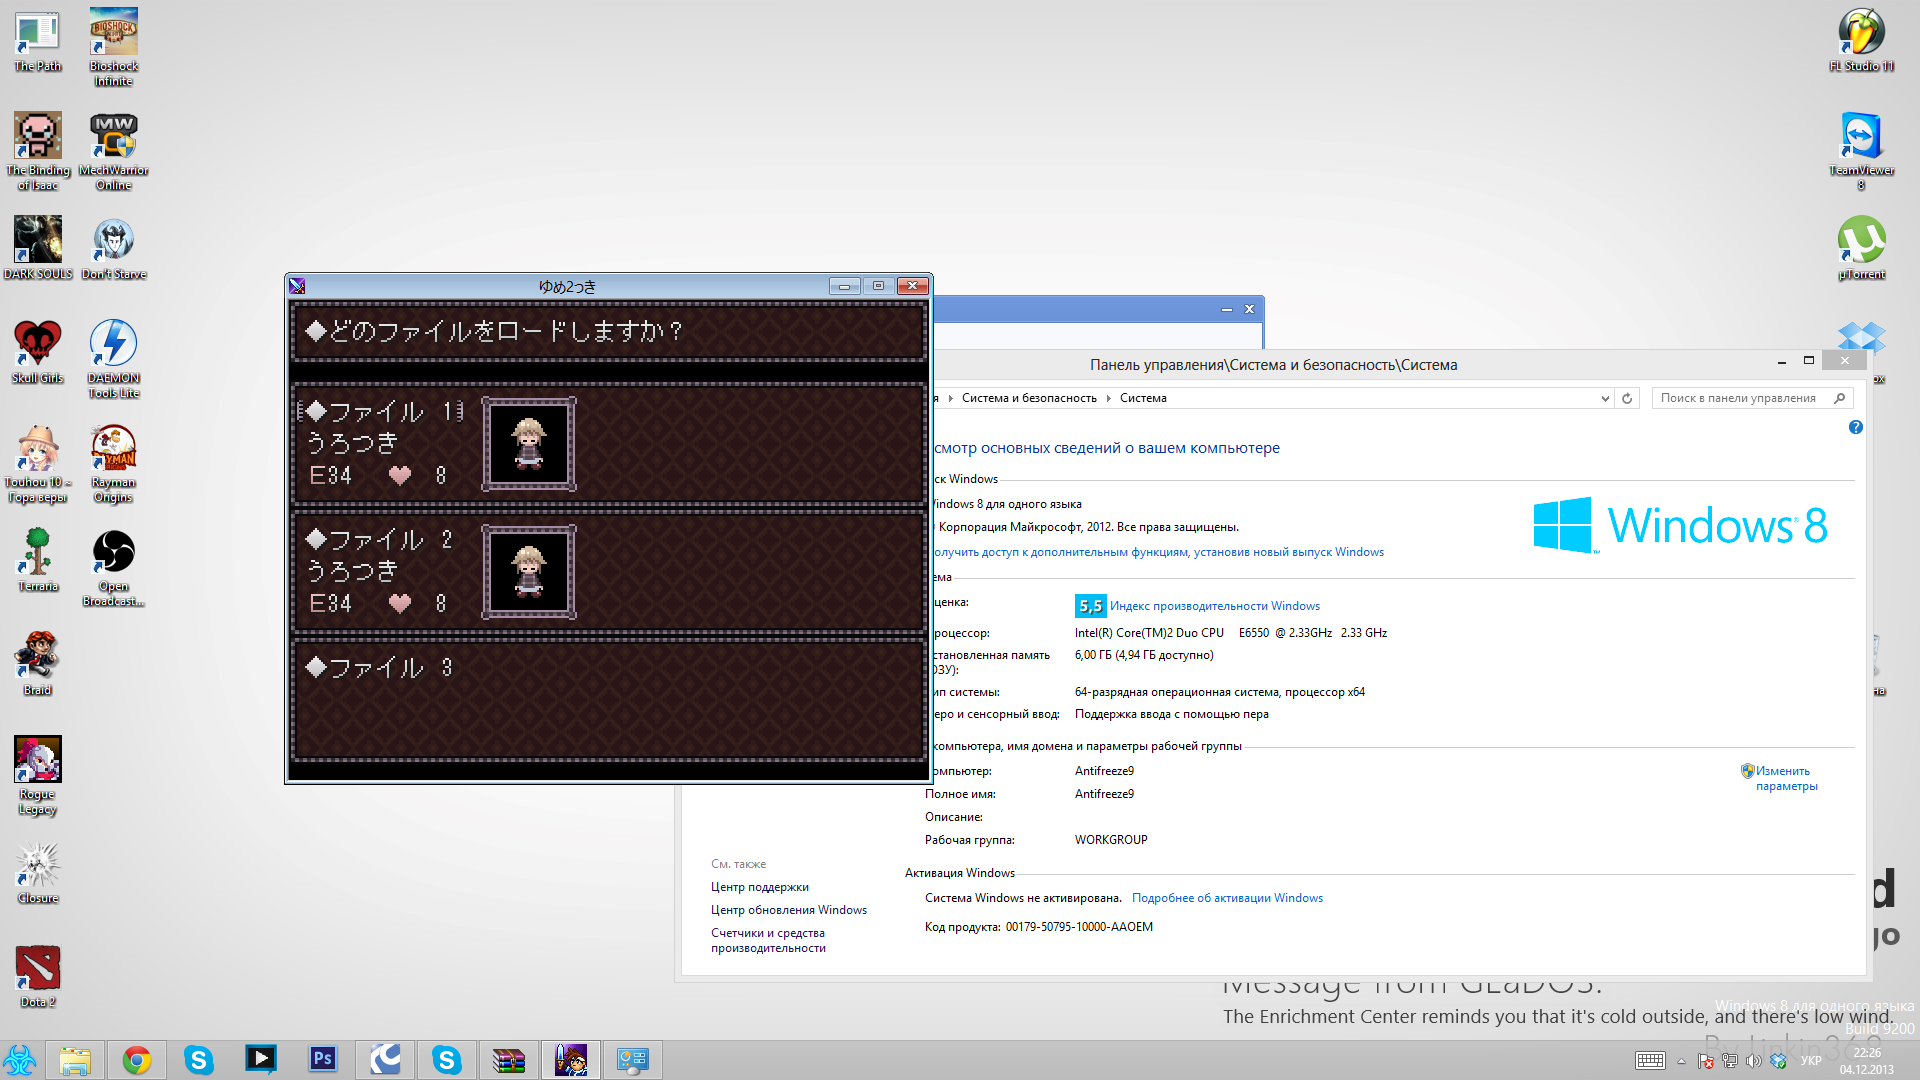
Task: Launch The Binding of Isaac shortcut
Action: click(38, 151)
